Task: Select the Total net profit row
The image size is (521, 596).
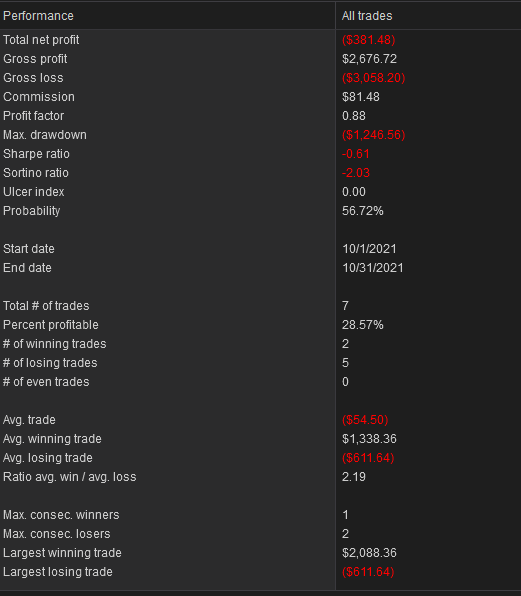Action: tap(260, 40)
